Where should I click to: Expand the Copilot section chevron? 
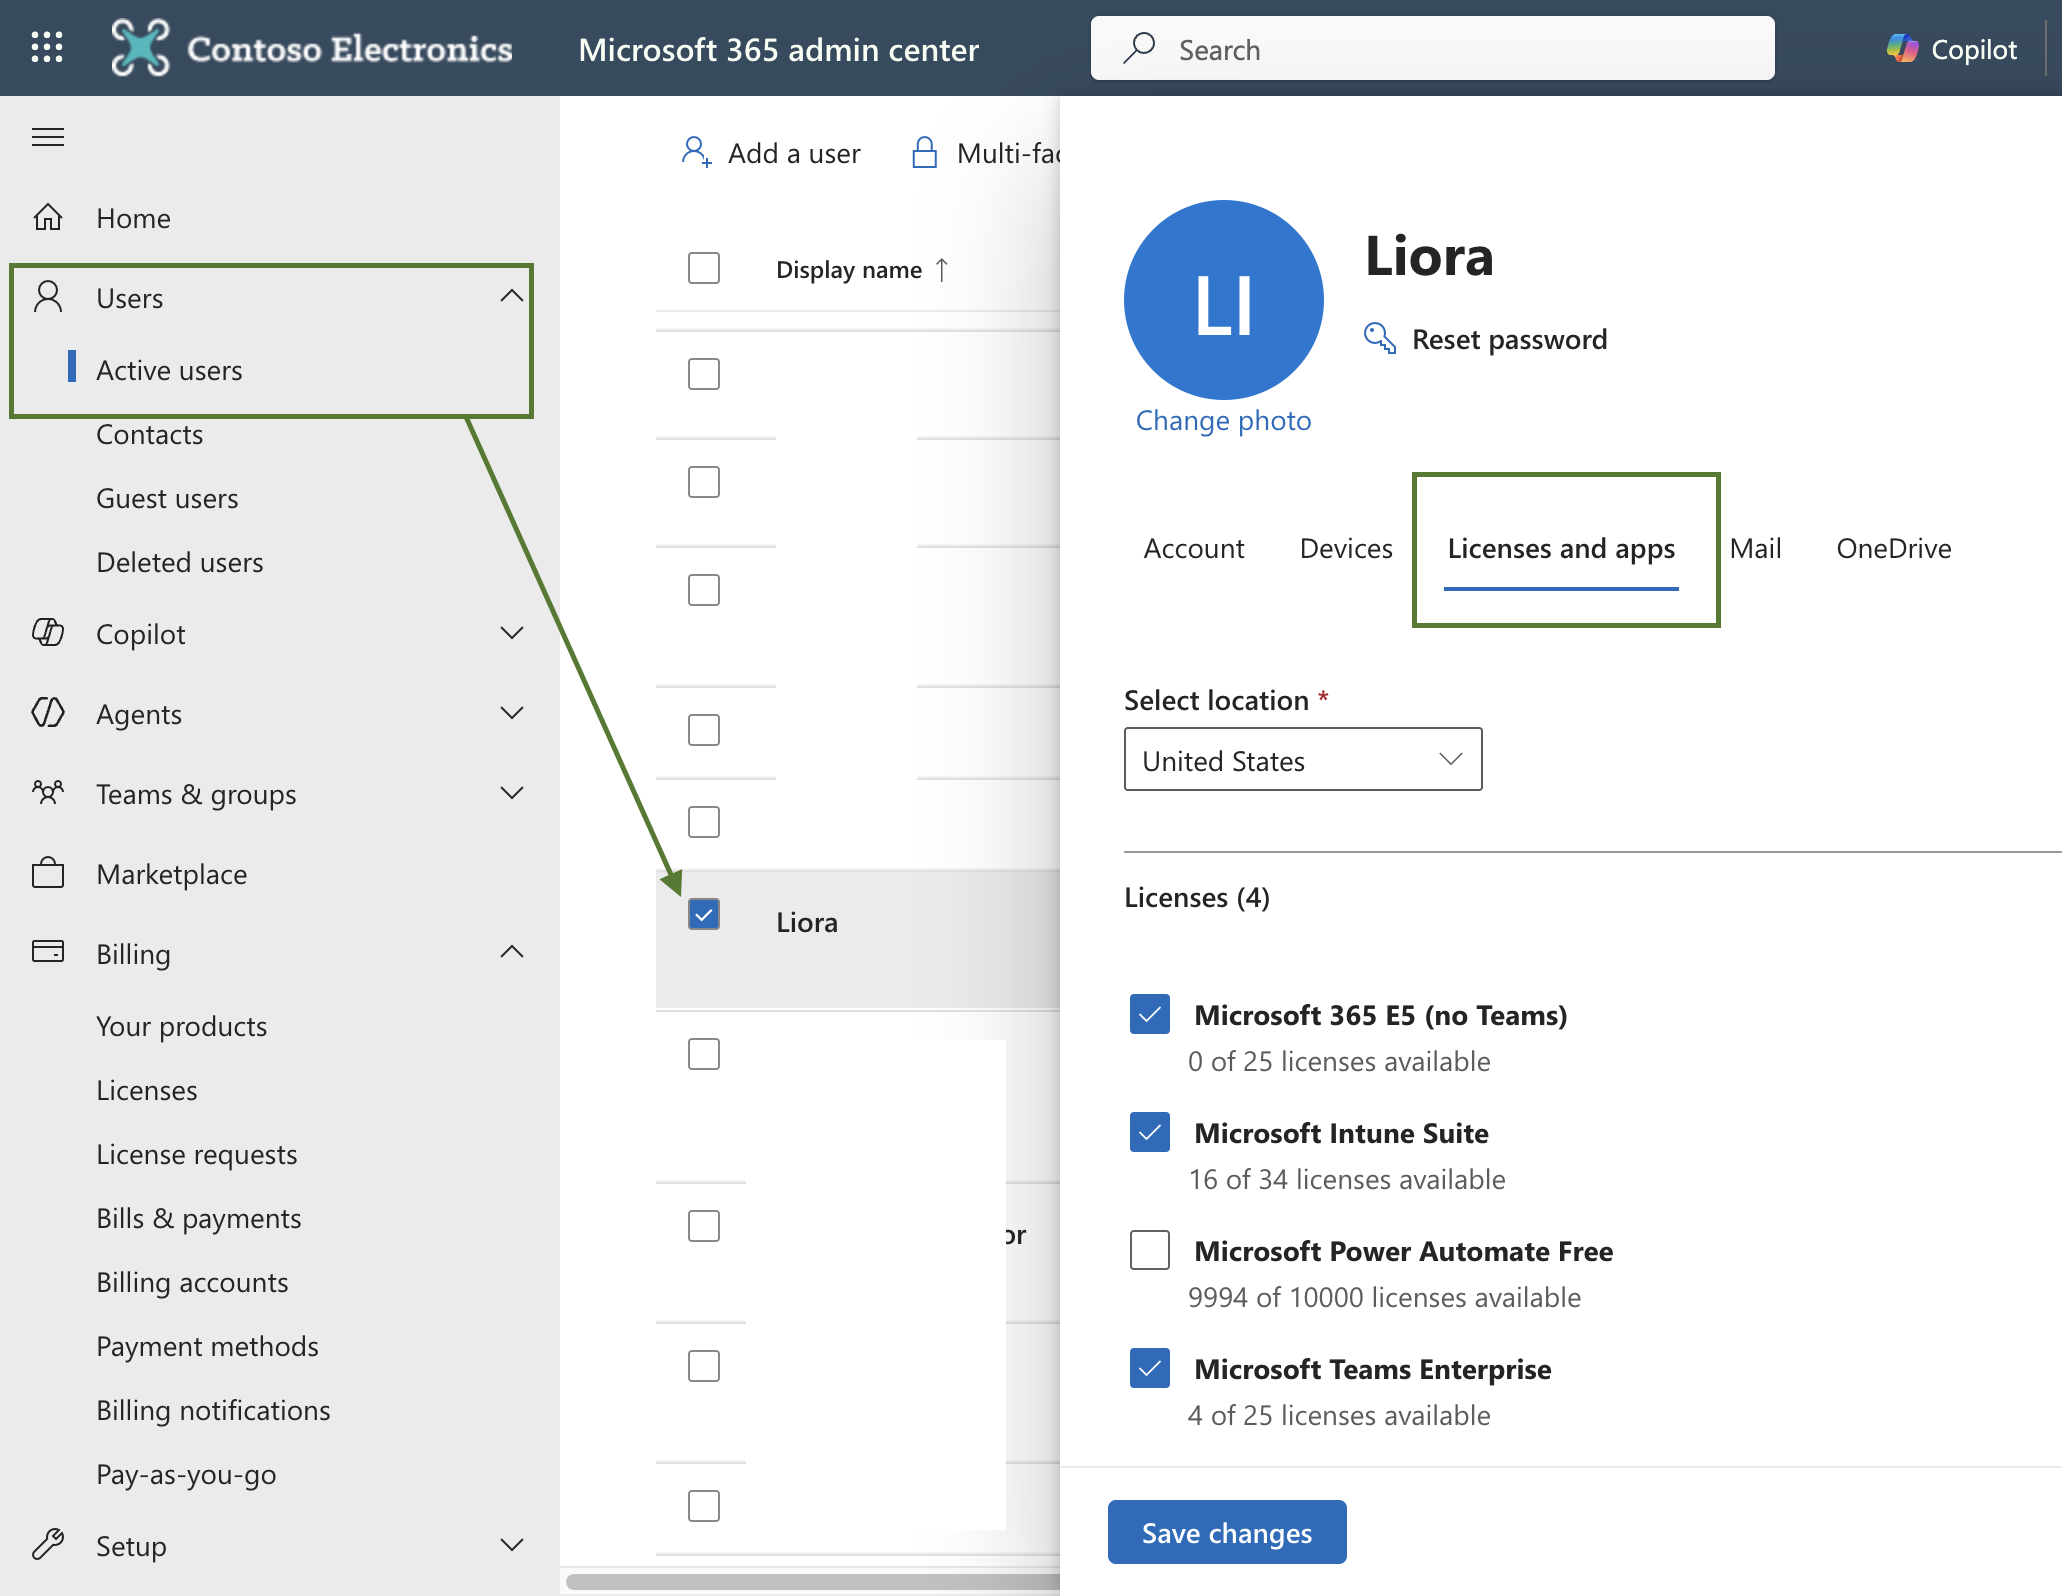point(512,633)
